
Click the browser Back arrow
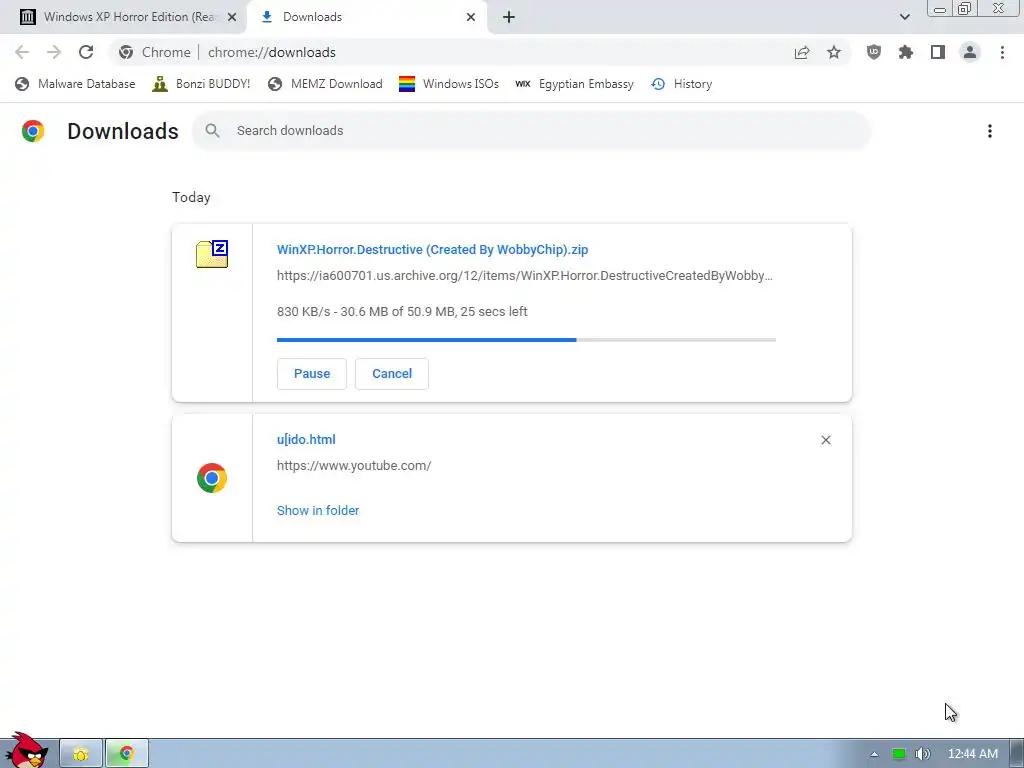pyautogui.click(x=22, y=52)
